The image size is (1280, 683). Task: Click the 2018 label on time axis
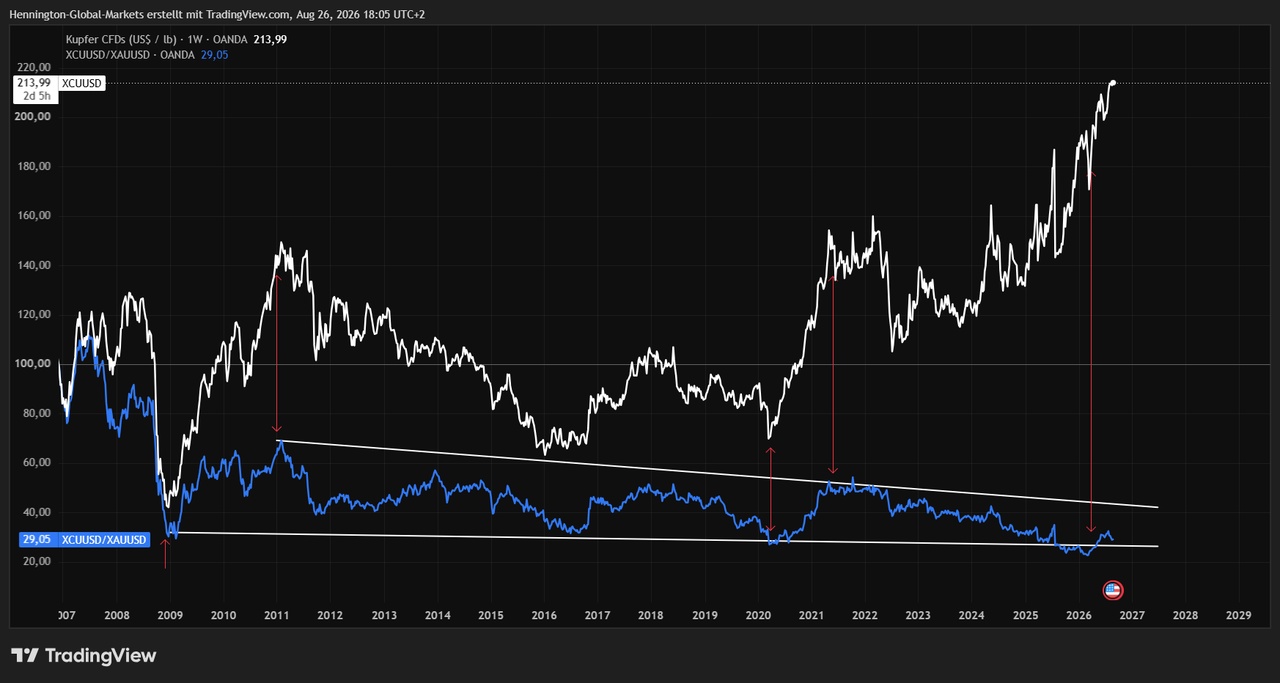point(651,615)
